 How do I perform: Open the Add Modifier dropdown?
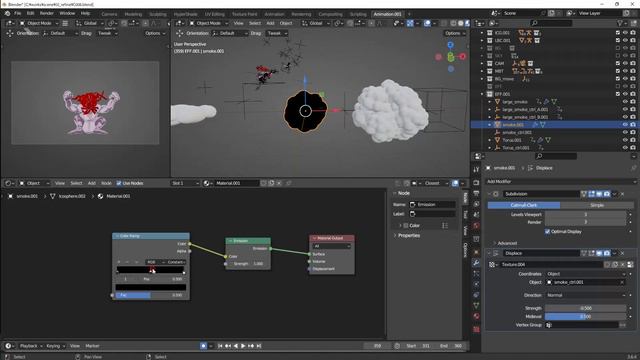pyautogui.click(x=560, y=182)
